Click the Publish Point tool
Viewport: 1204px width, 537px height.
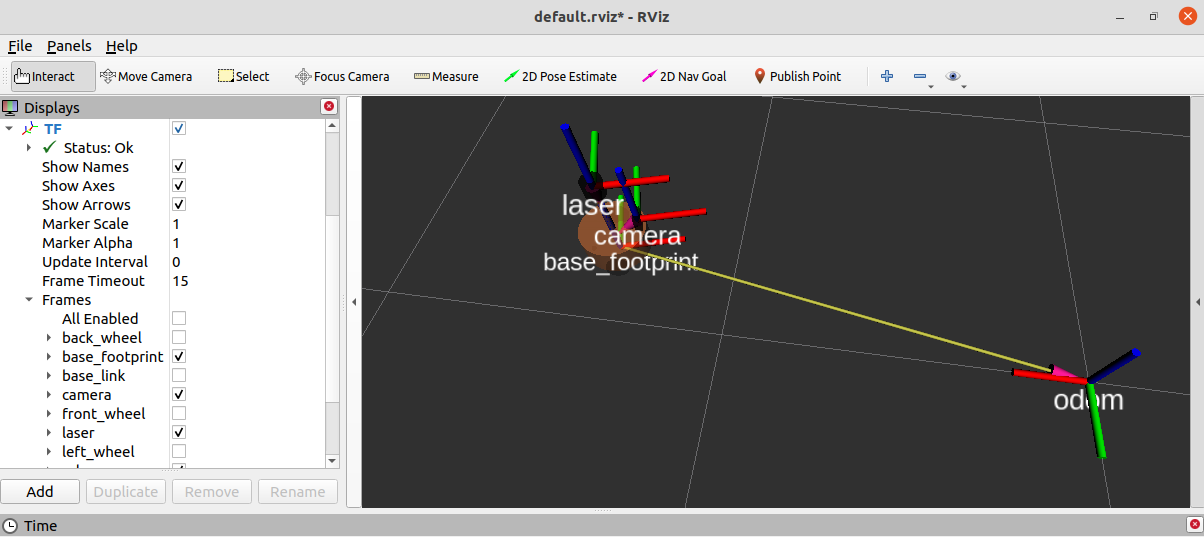[x=797, y=76]
